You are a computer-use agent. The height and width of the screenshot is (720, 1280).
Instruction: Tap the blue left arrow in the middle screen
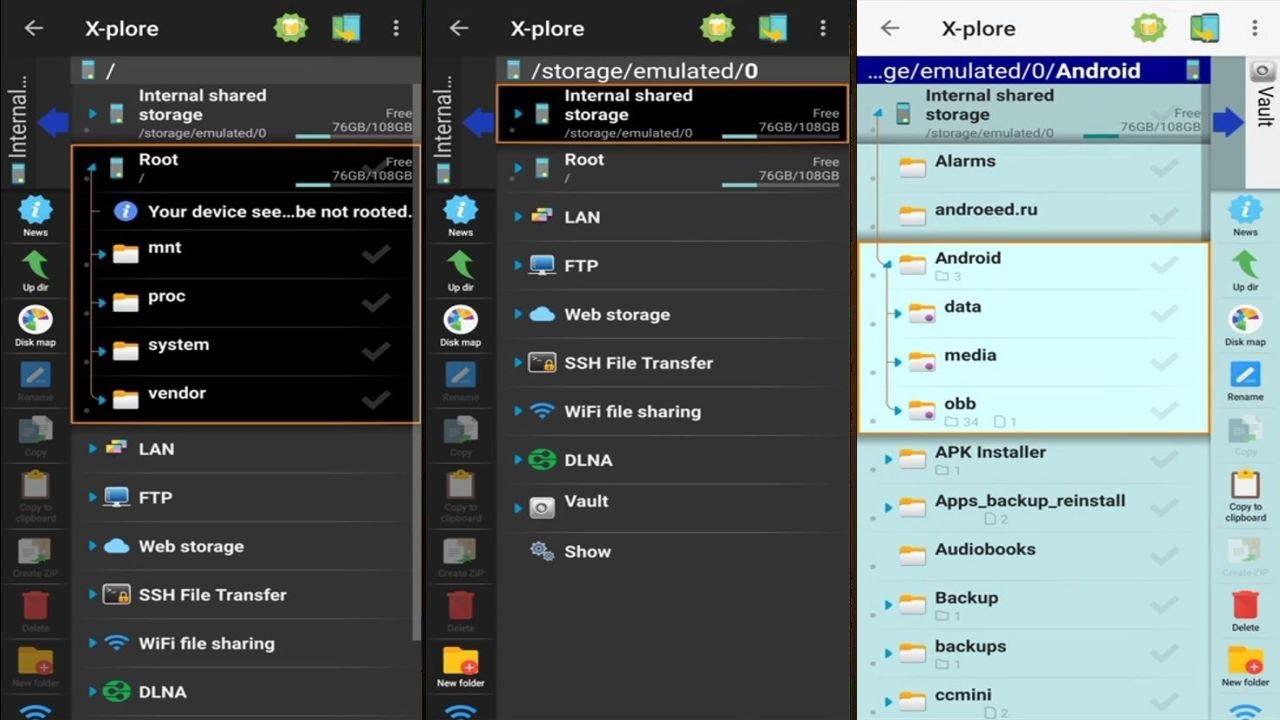coord(479,122)
